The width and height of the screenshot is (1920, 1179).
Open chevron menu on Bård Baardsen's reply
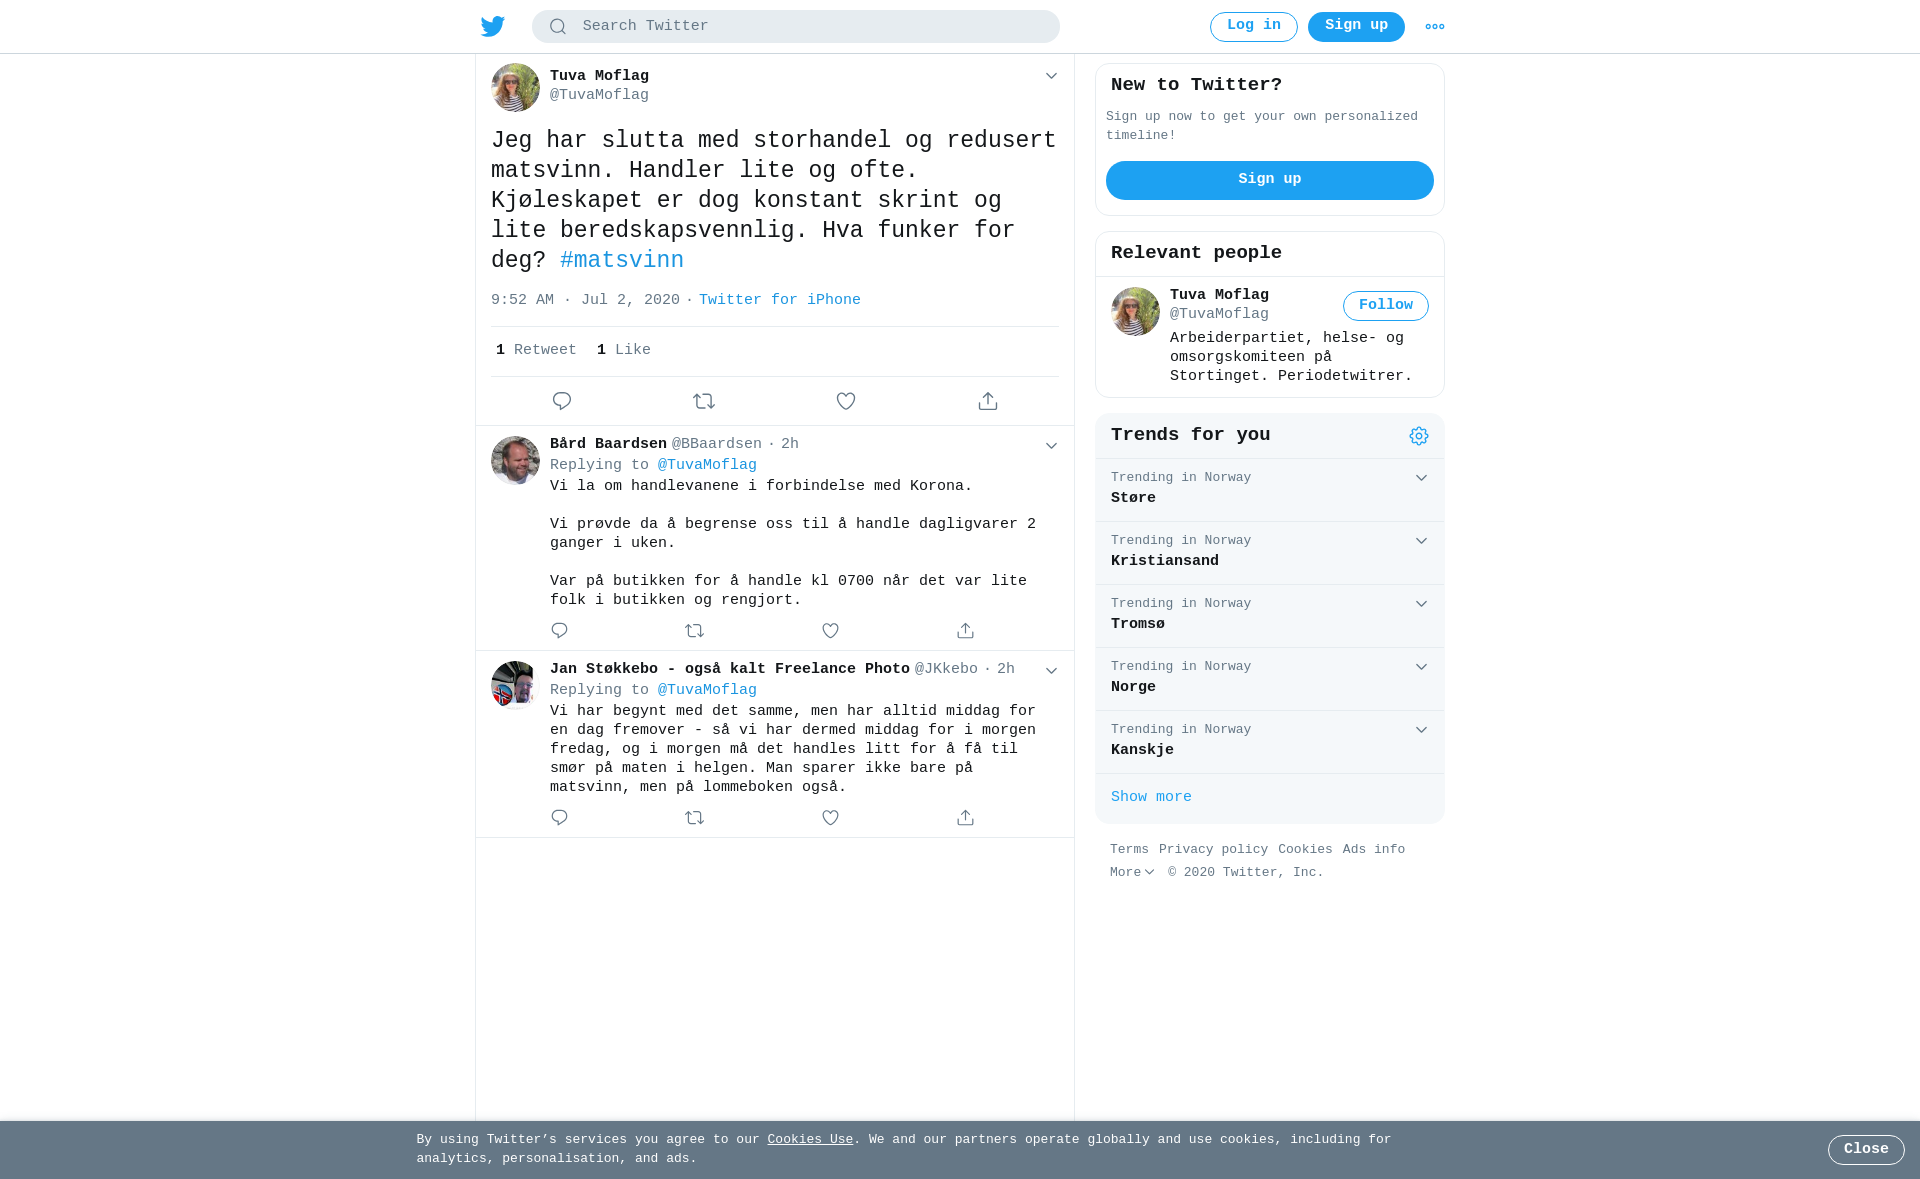tap(1051, 446)
